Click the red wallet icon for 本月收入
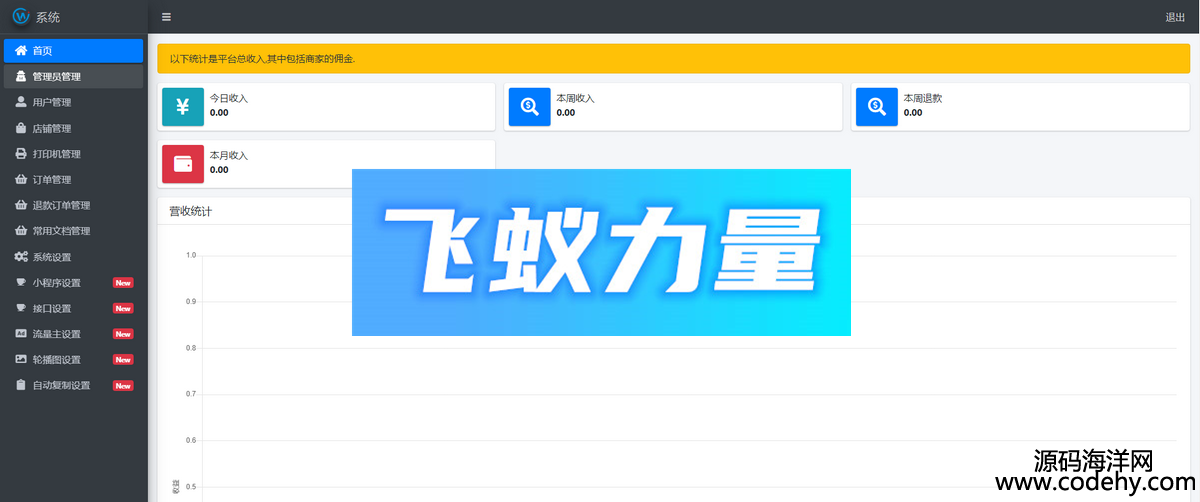 pyautogui.click(x=183, y=163)
